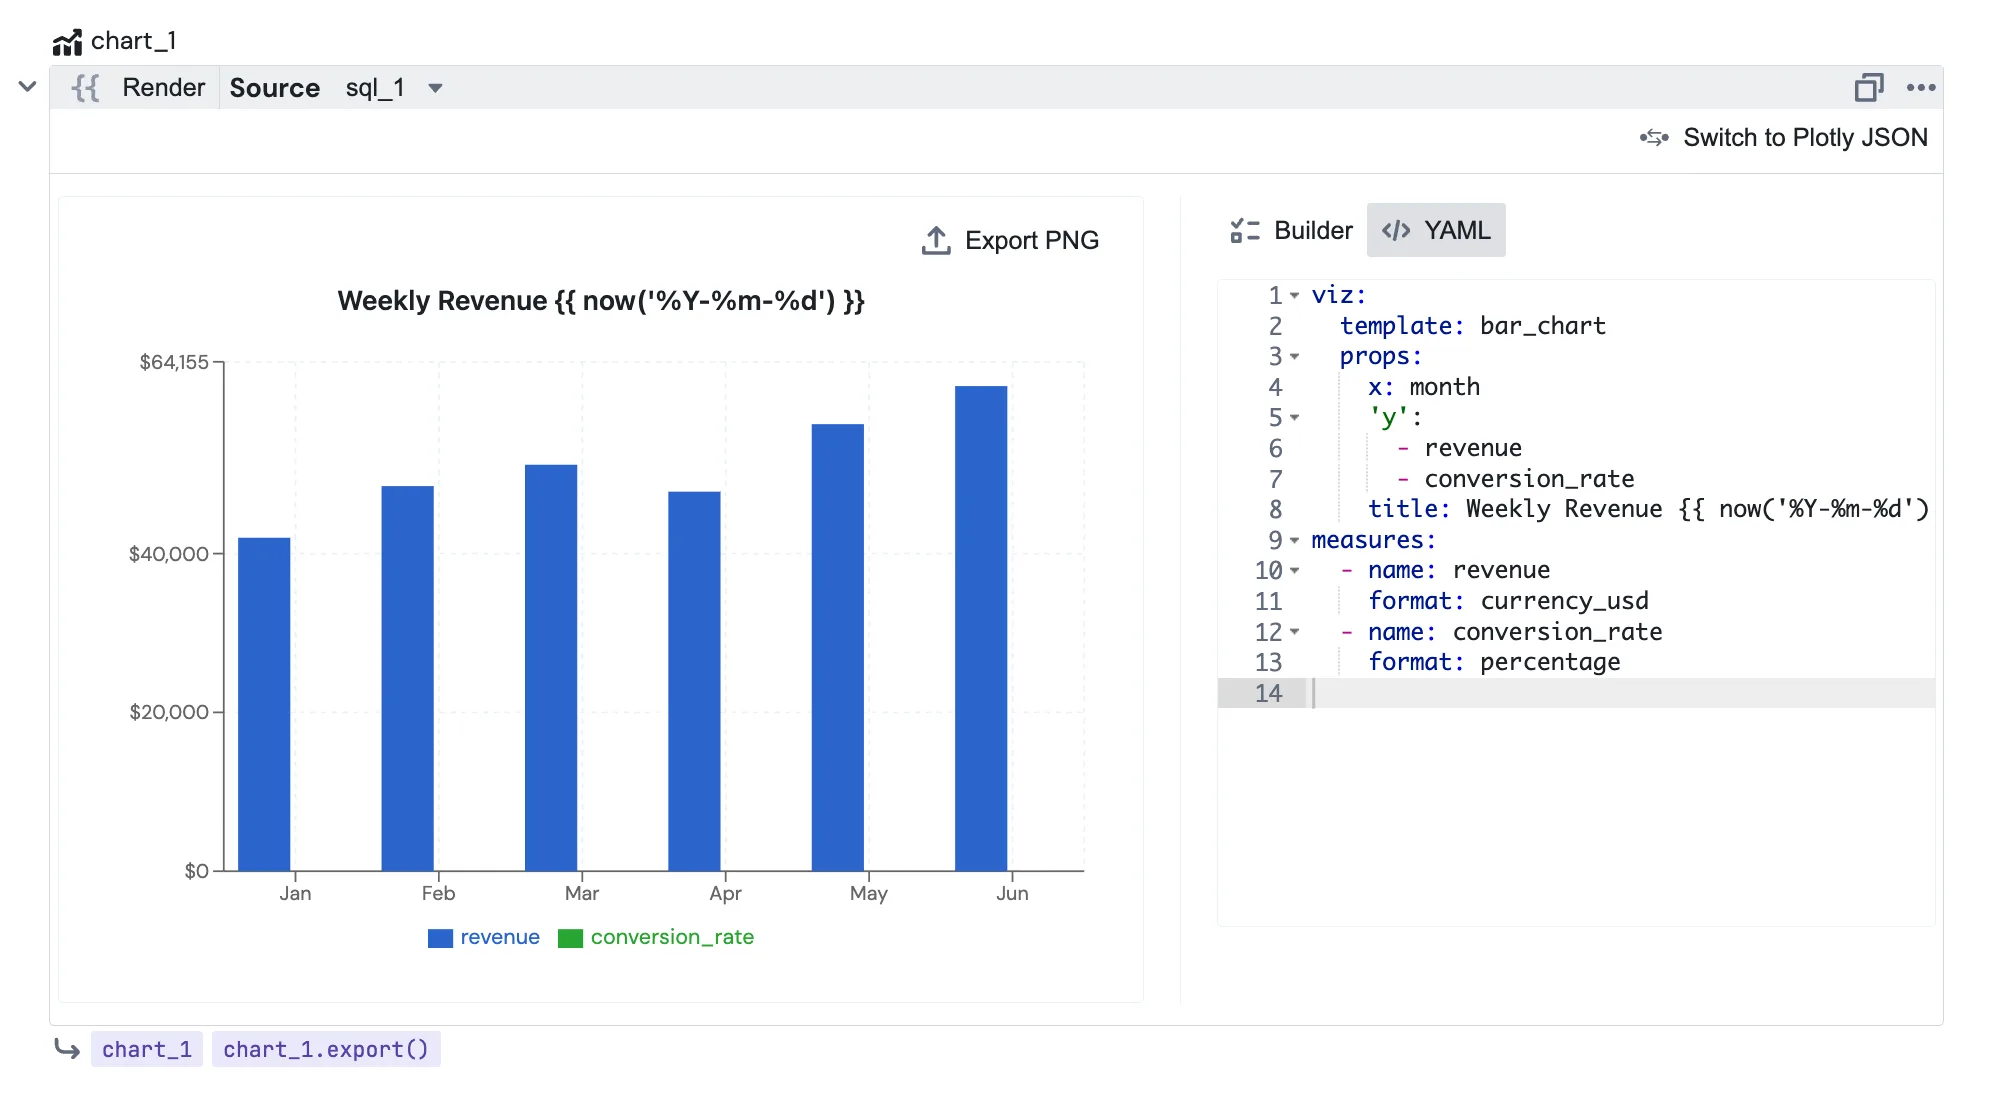This screenshot has width=2010, height=1112.
Task: Click 'format: percentage' on line 13
Action: pyautogui.click(x=1494, y=662)
